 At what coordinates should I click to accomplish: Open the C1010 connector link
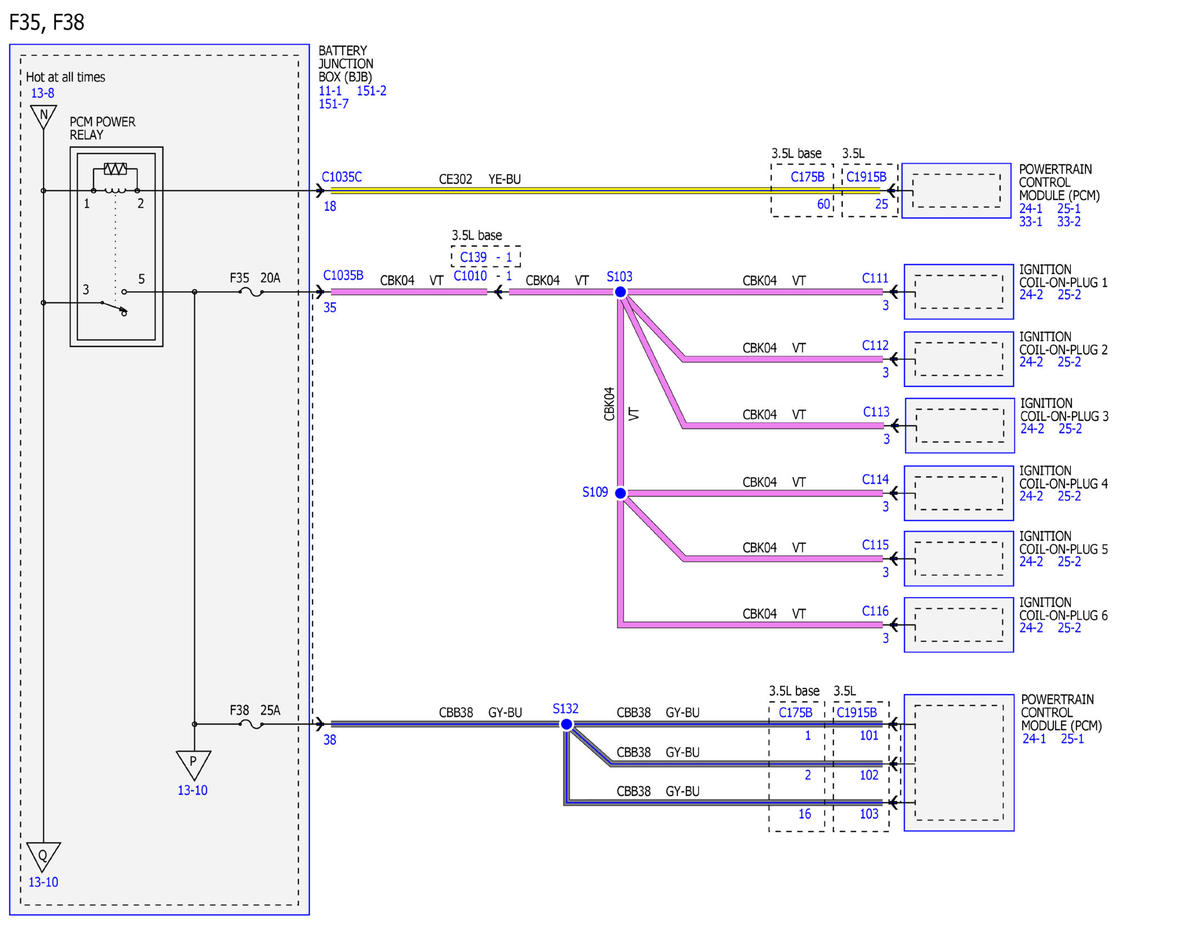(x=469, y=276)
